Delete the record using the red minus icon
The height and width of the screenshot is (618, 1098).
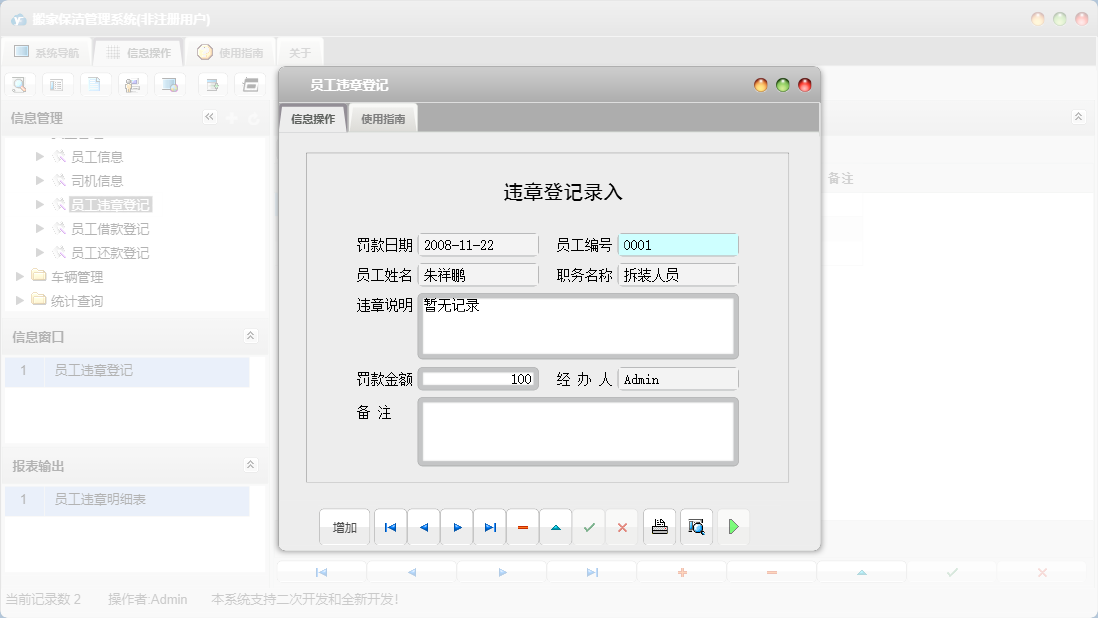point(523,527)
